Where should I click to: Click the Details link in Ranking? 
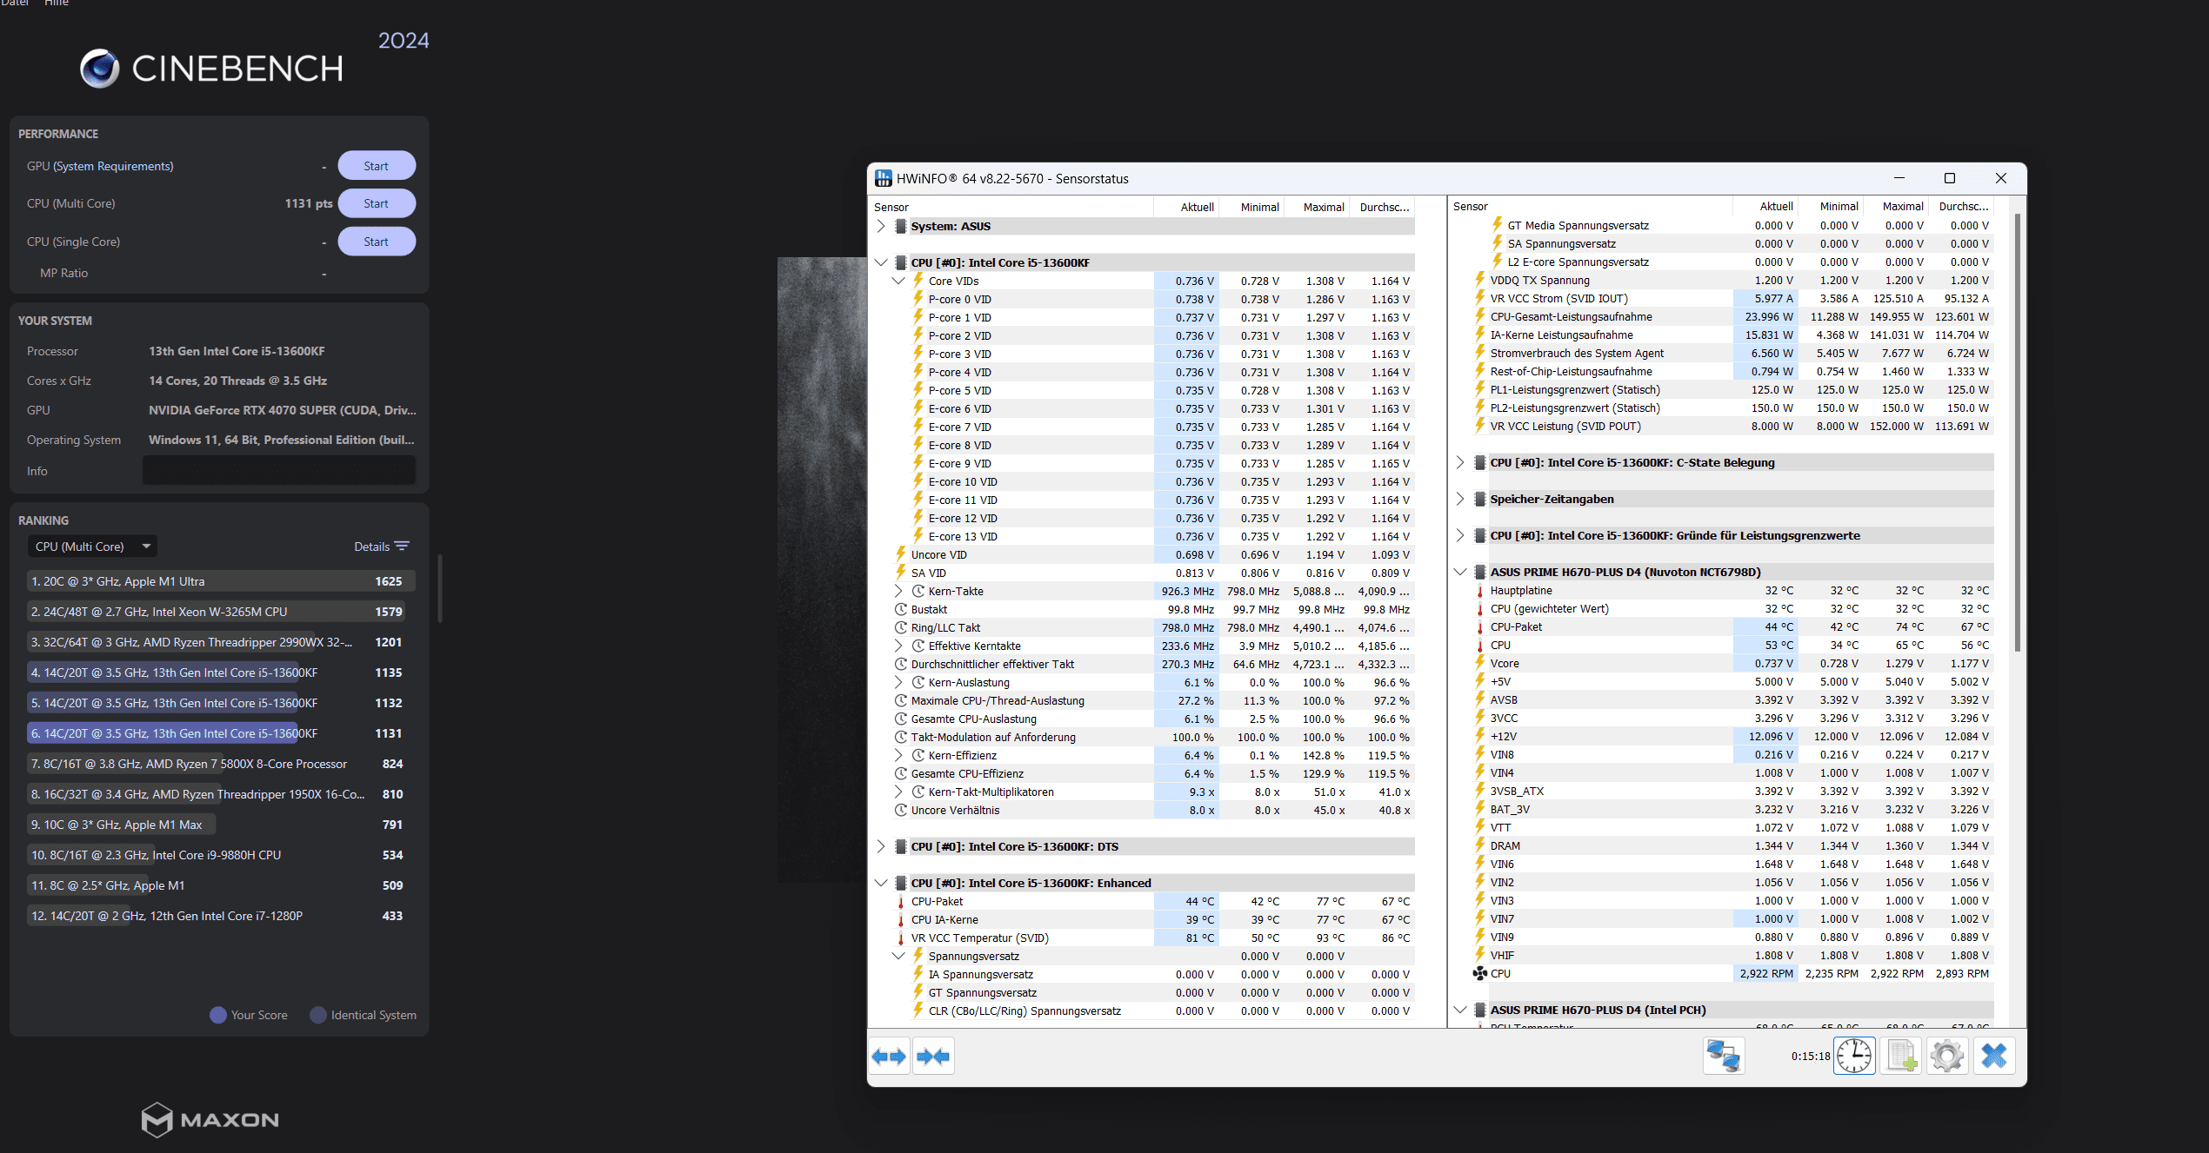click(x=371, y=546)
